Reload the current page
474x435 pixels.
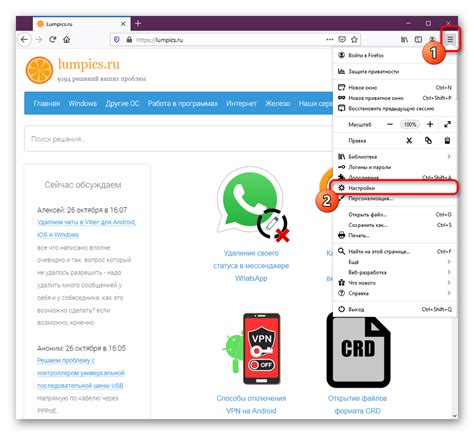click(x=53, y=40)
